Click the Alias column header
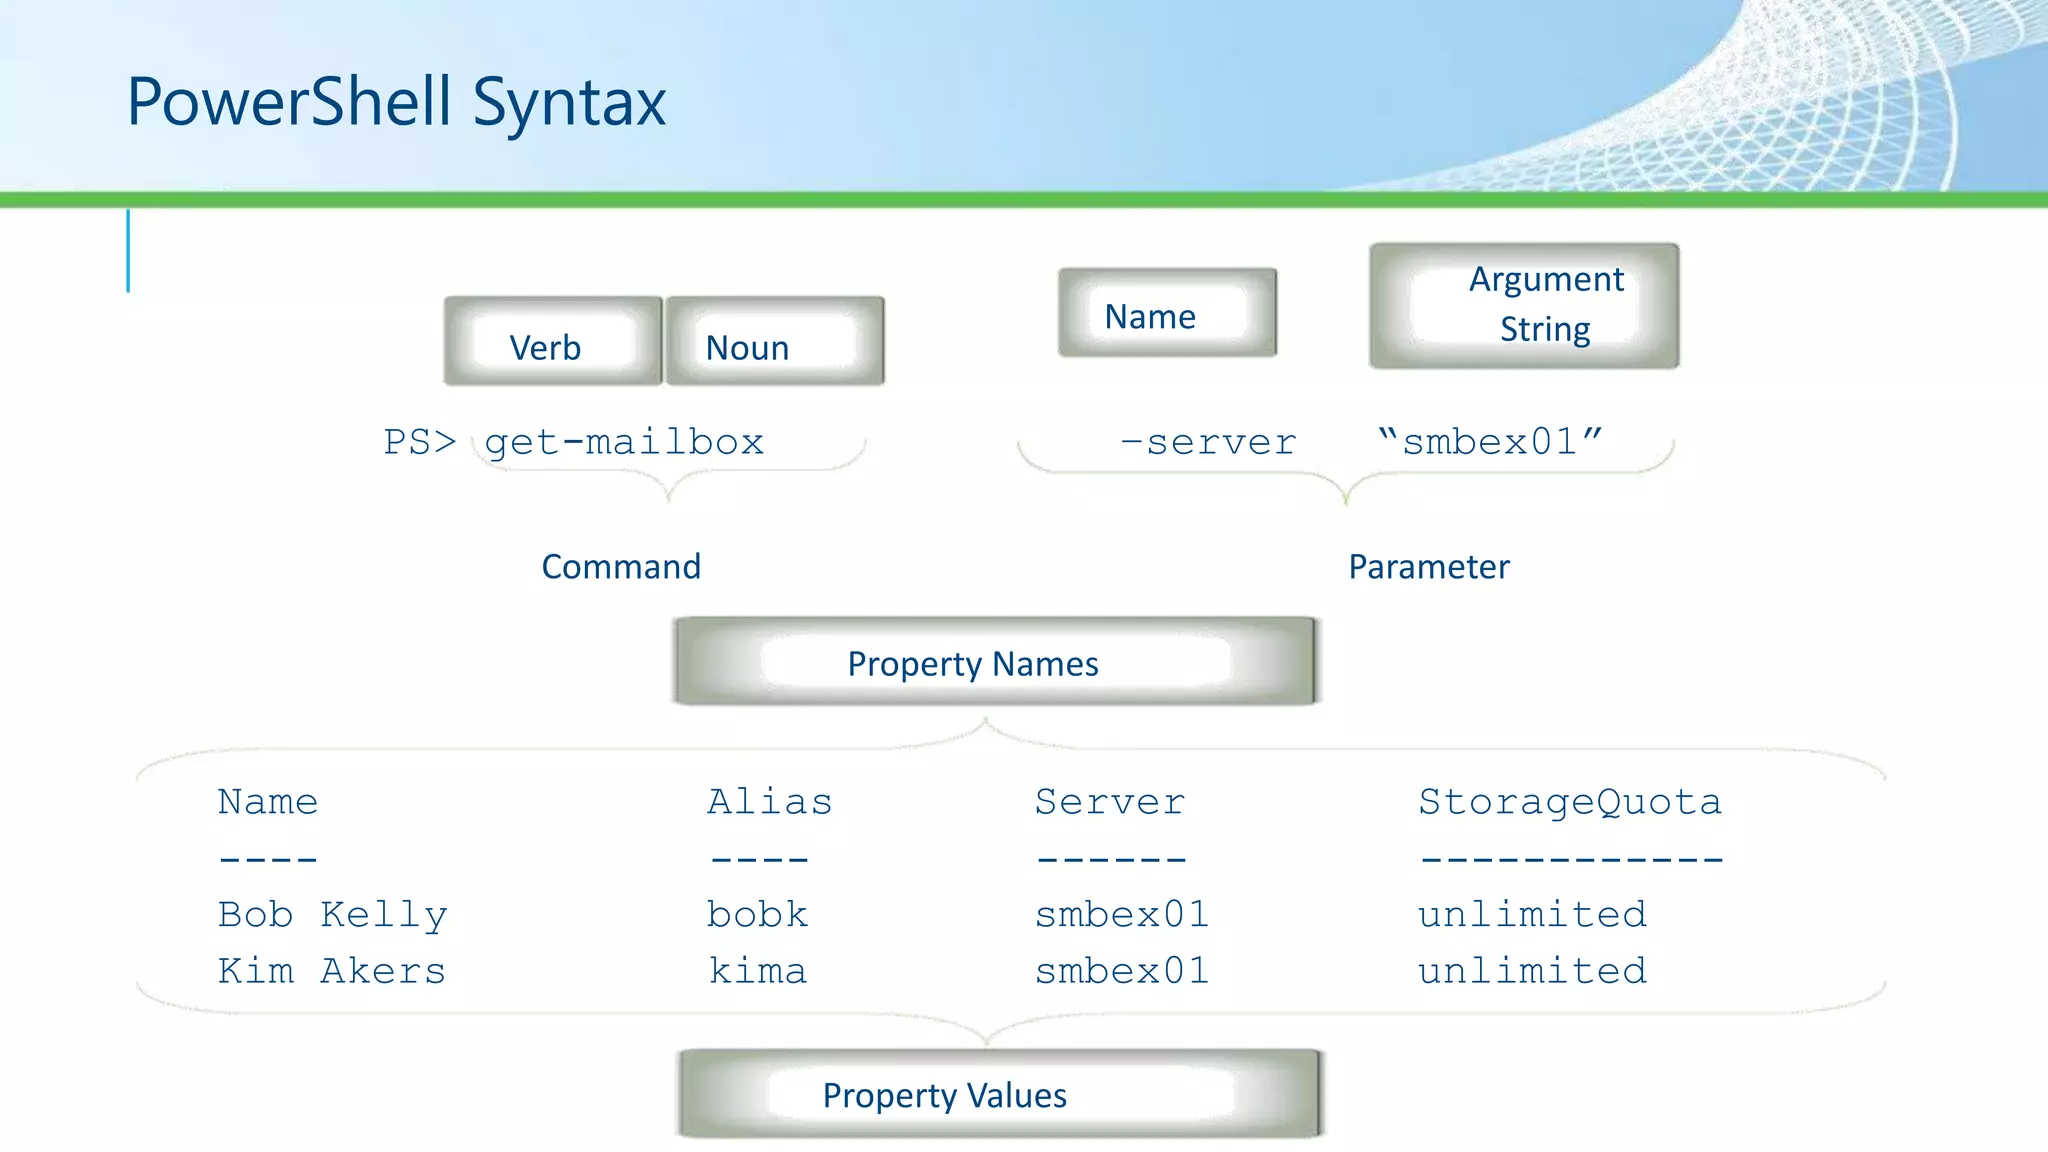 pyautogui.click(x=769, y=802)
